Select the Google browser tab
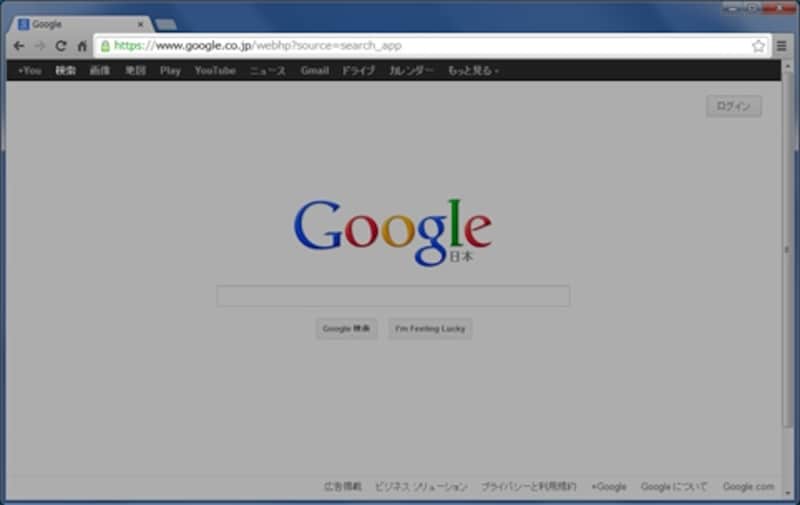 (82, 24)
